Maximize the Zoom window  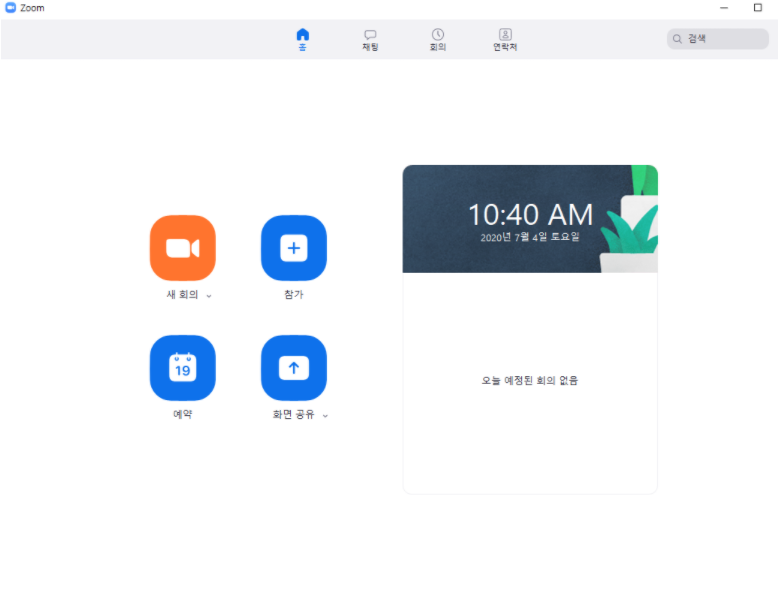[758, 7]
